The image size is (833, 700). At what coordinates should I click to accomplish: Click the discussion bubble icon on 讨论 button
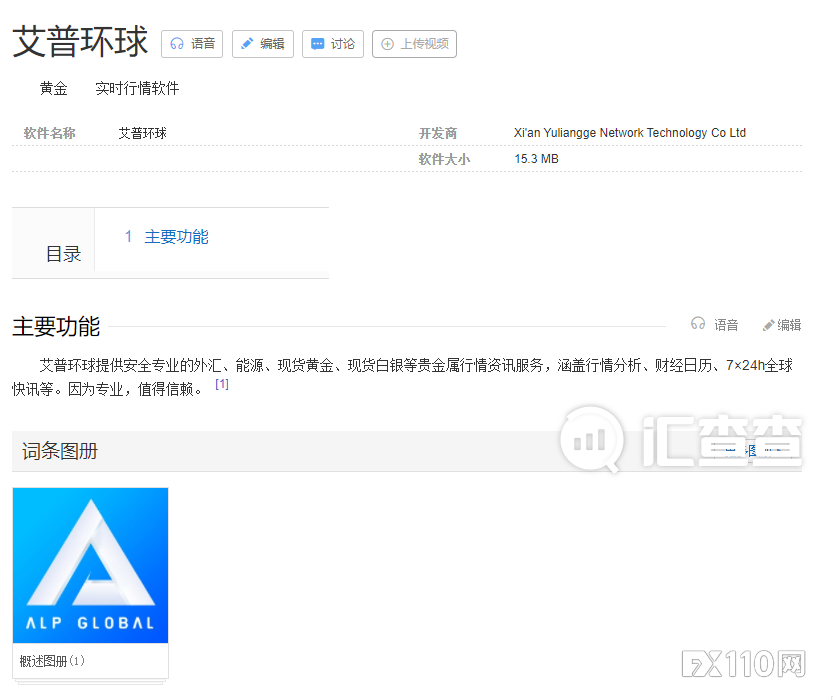click(318, 43)
